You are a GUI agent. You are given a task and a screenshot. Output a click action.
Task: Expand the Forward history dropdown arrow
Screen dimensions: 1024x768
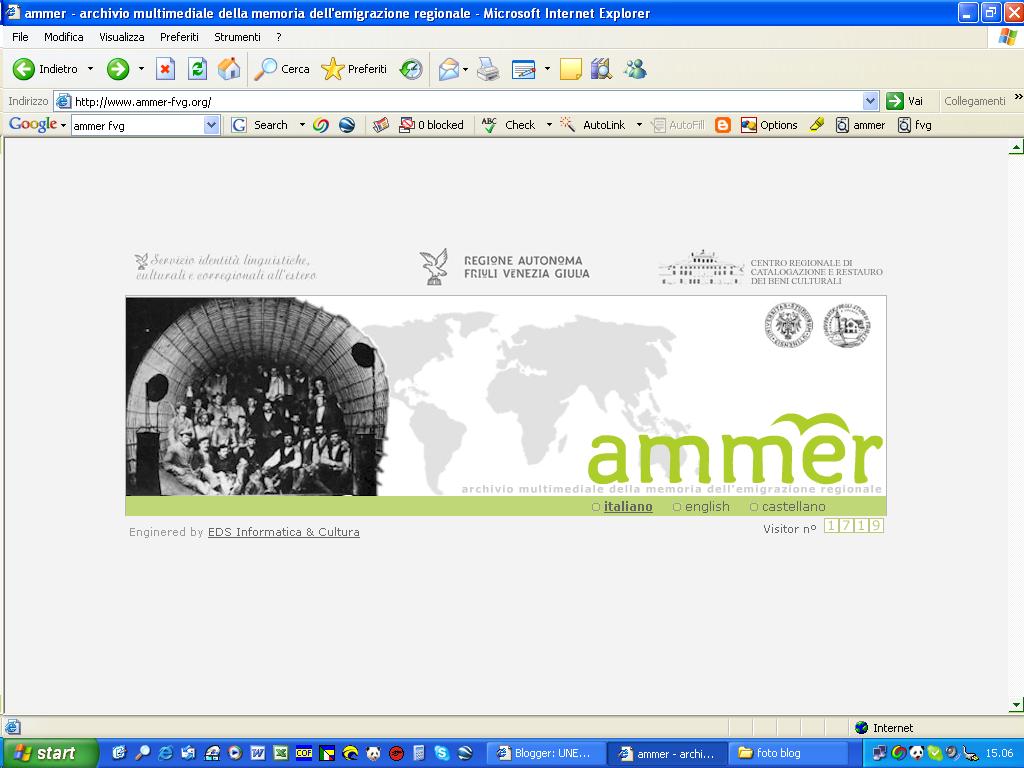coord(141,69)
